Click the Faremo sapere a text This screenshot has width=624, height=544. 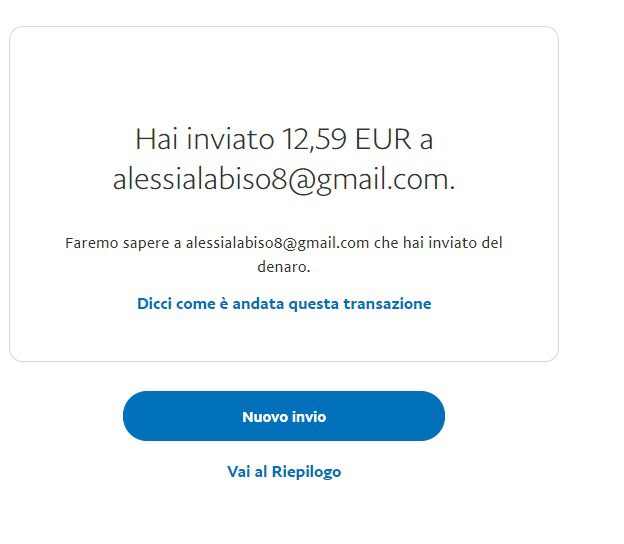[x=123, y=243]
